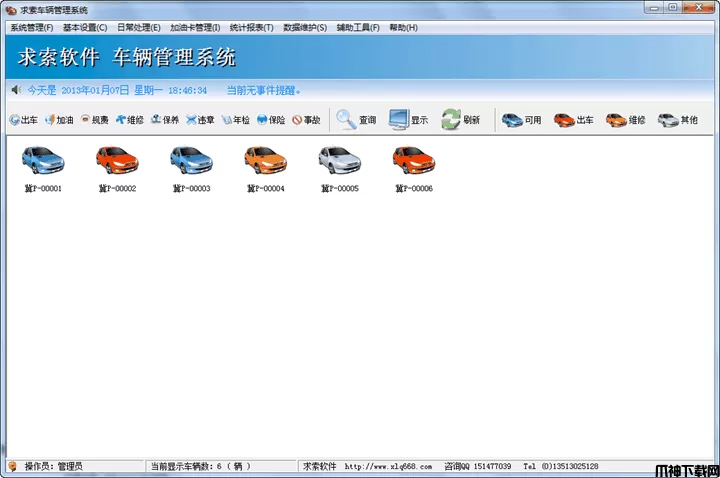Click the 保险 insurance icon
720x478 pixels.
point(270,120)
